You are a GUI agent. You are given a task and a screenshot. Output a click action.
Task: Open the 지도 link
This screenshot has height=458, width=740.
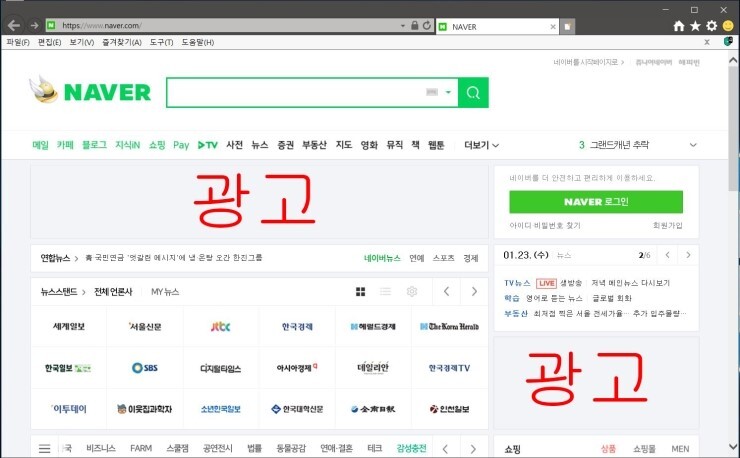click(344, 145)
